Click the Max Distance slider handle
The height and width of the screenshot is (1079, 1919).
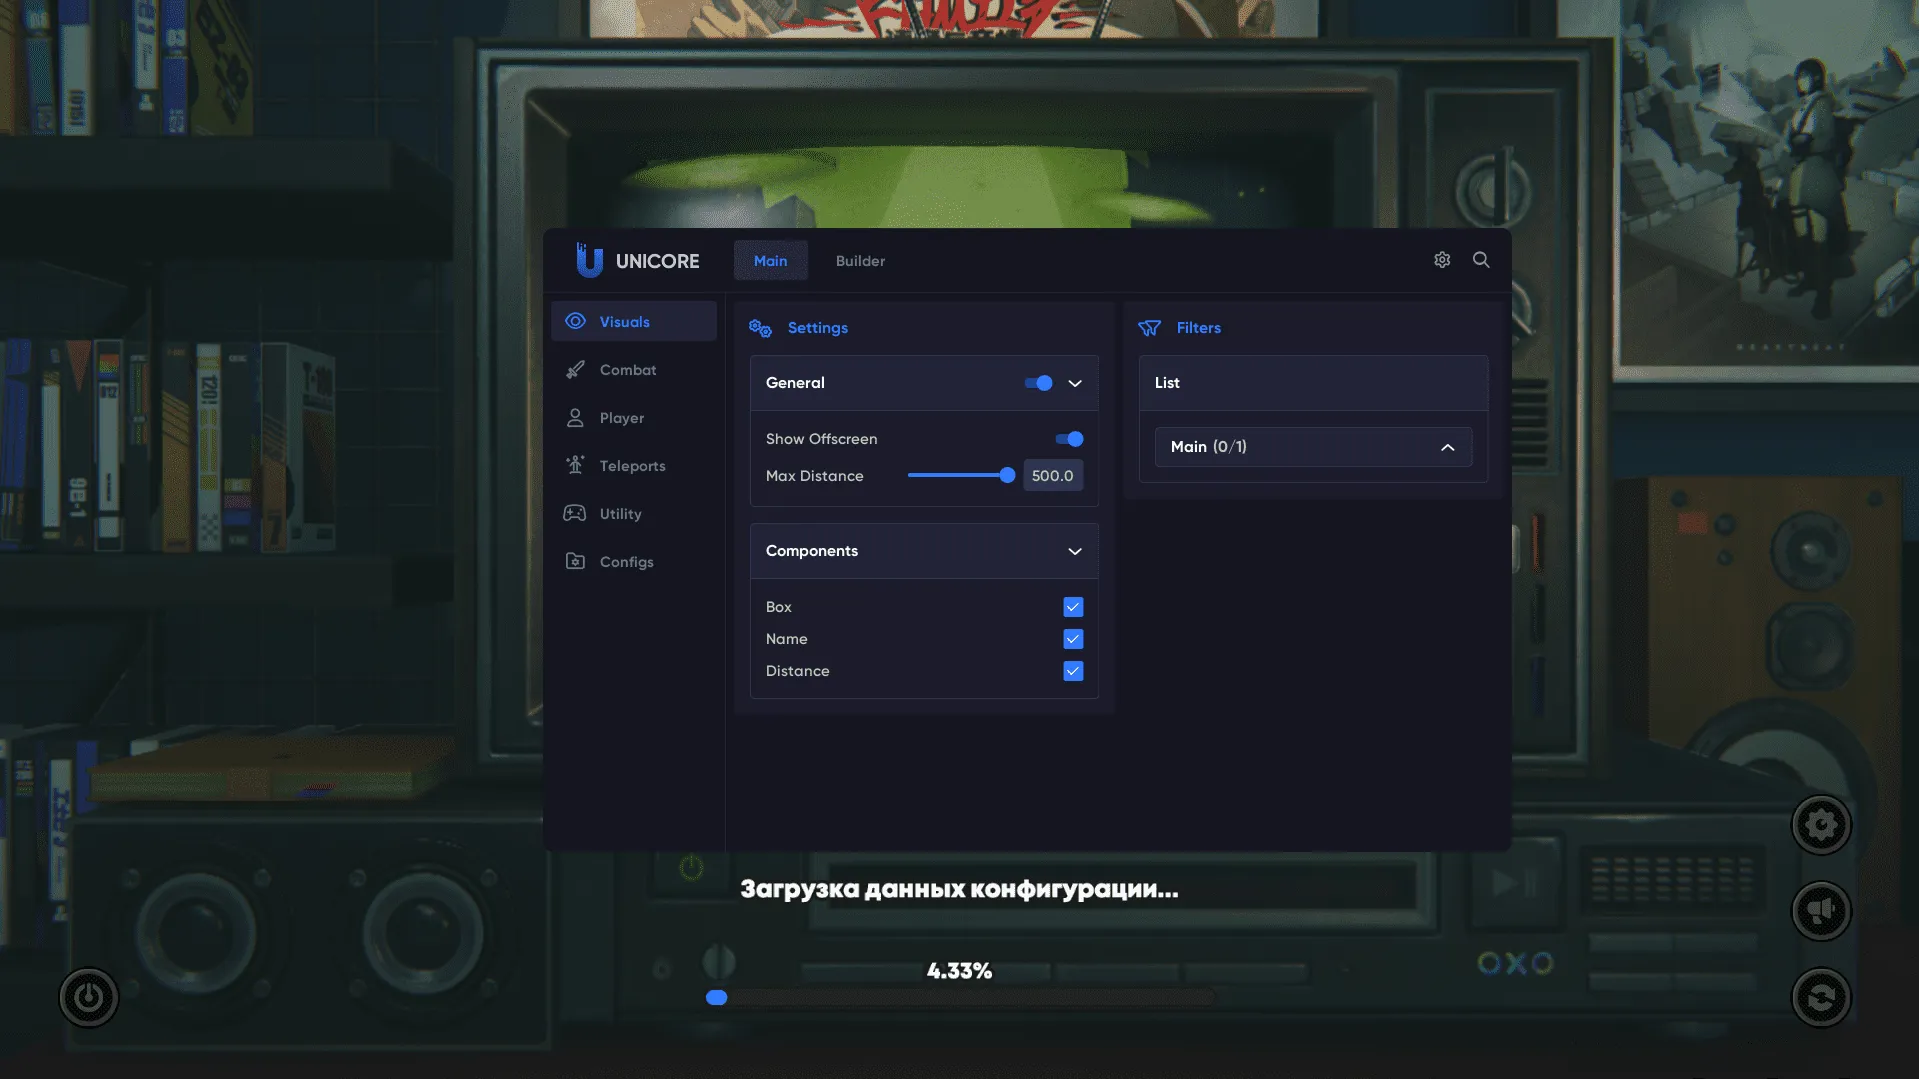(1007, 476)
